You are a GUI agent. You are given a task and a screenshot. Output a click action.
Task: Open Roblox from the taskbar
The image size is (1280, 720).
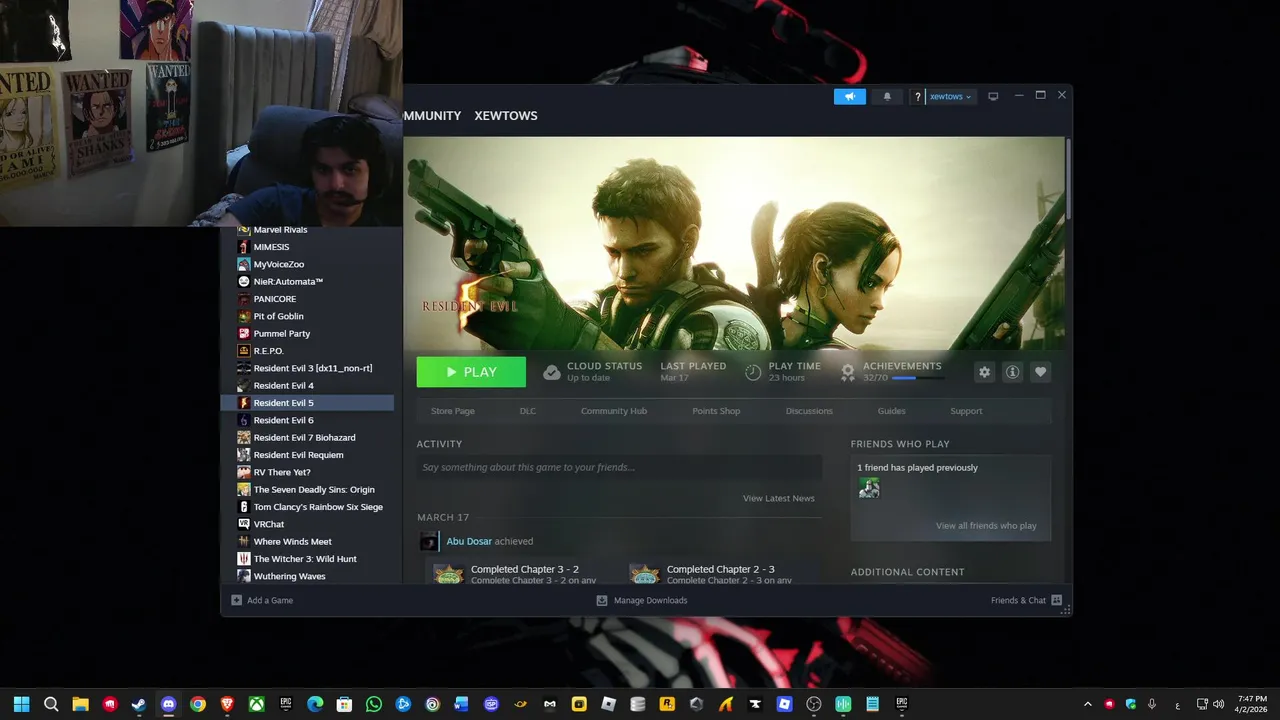click(608, 704)
